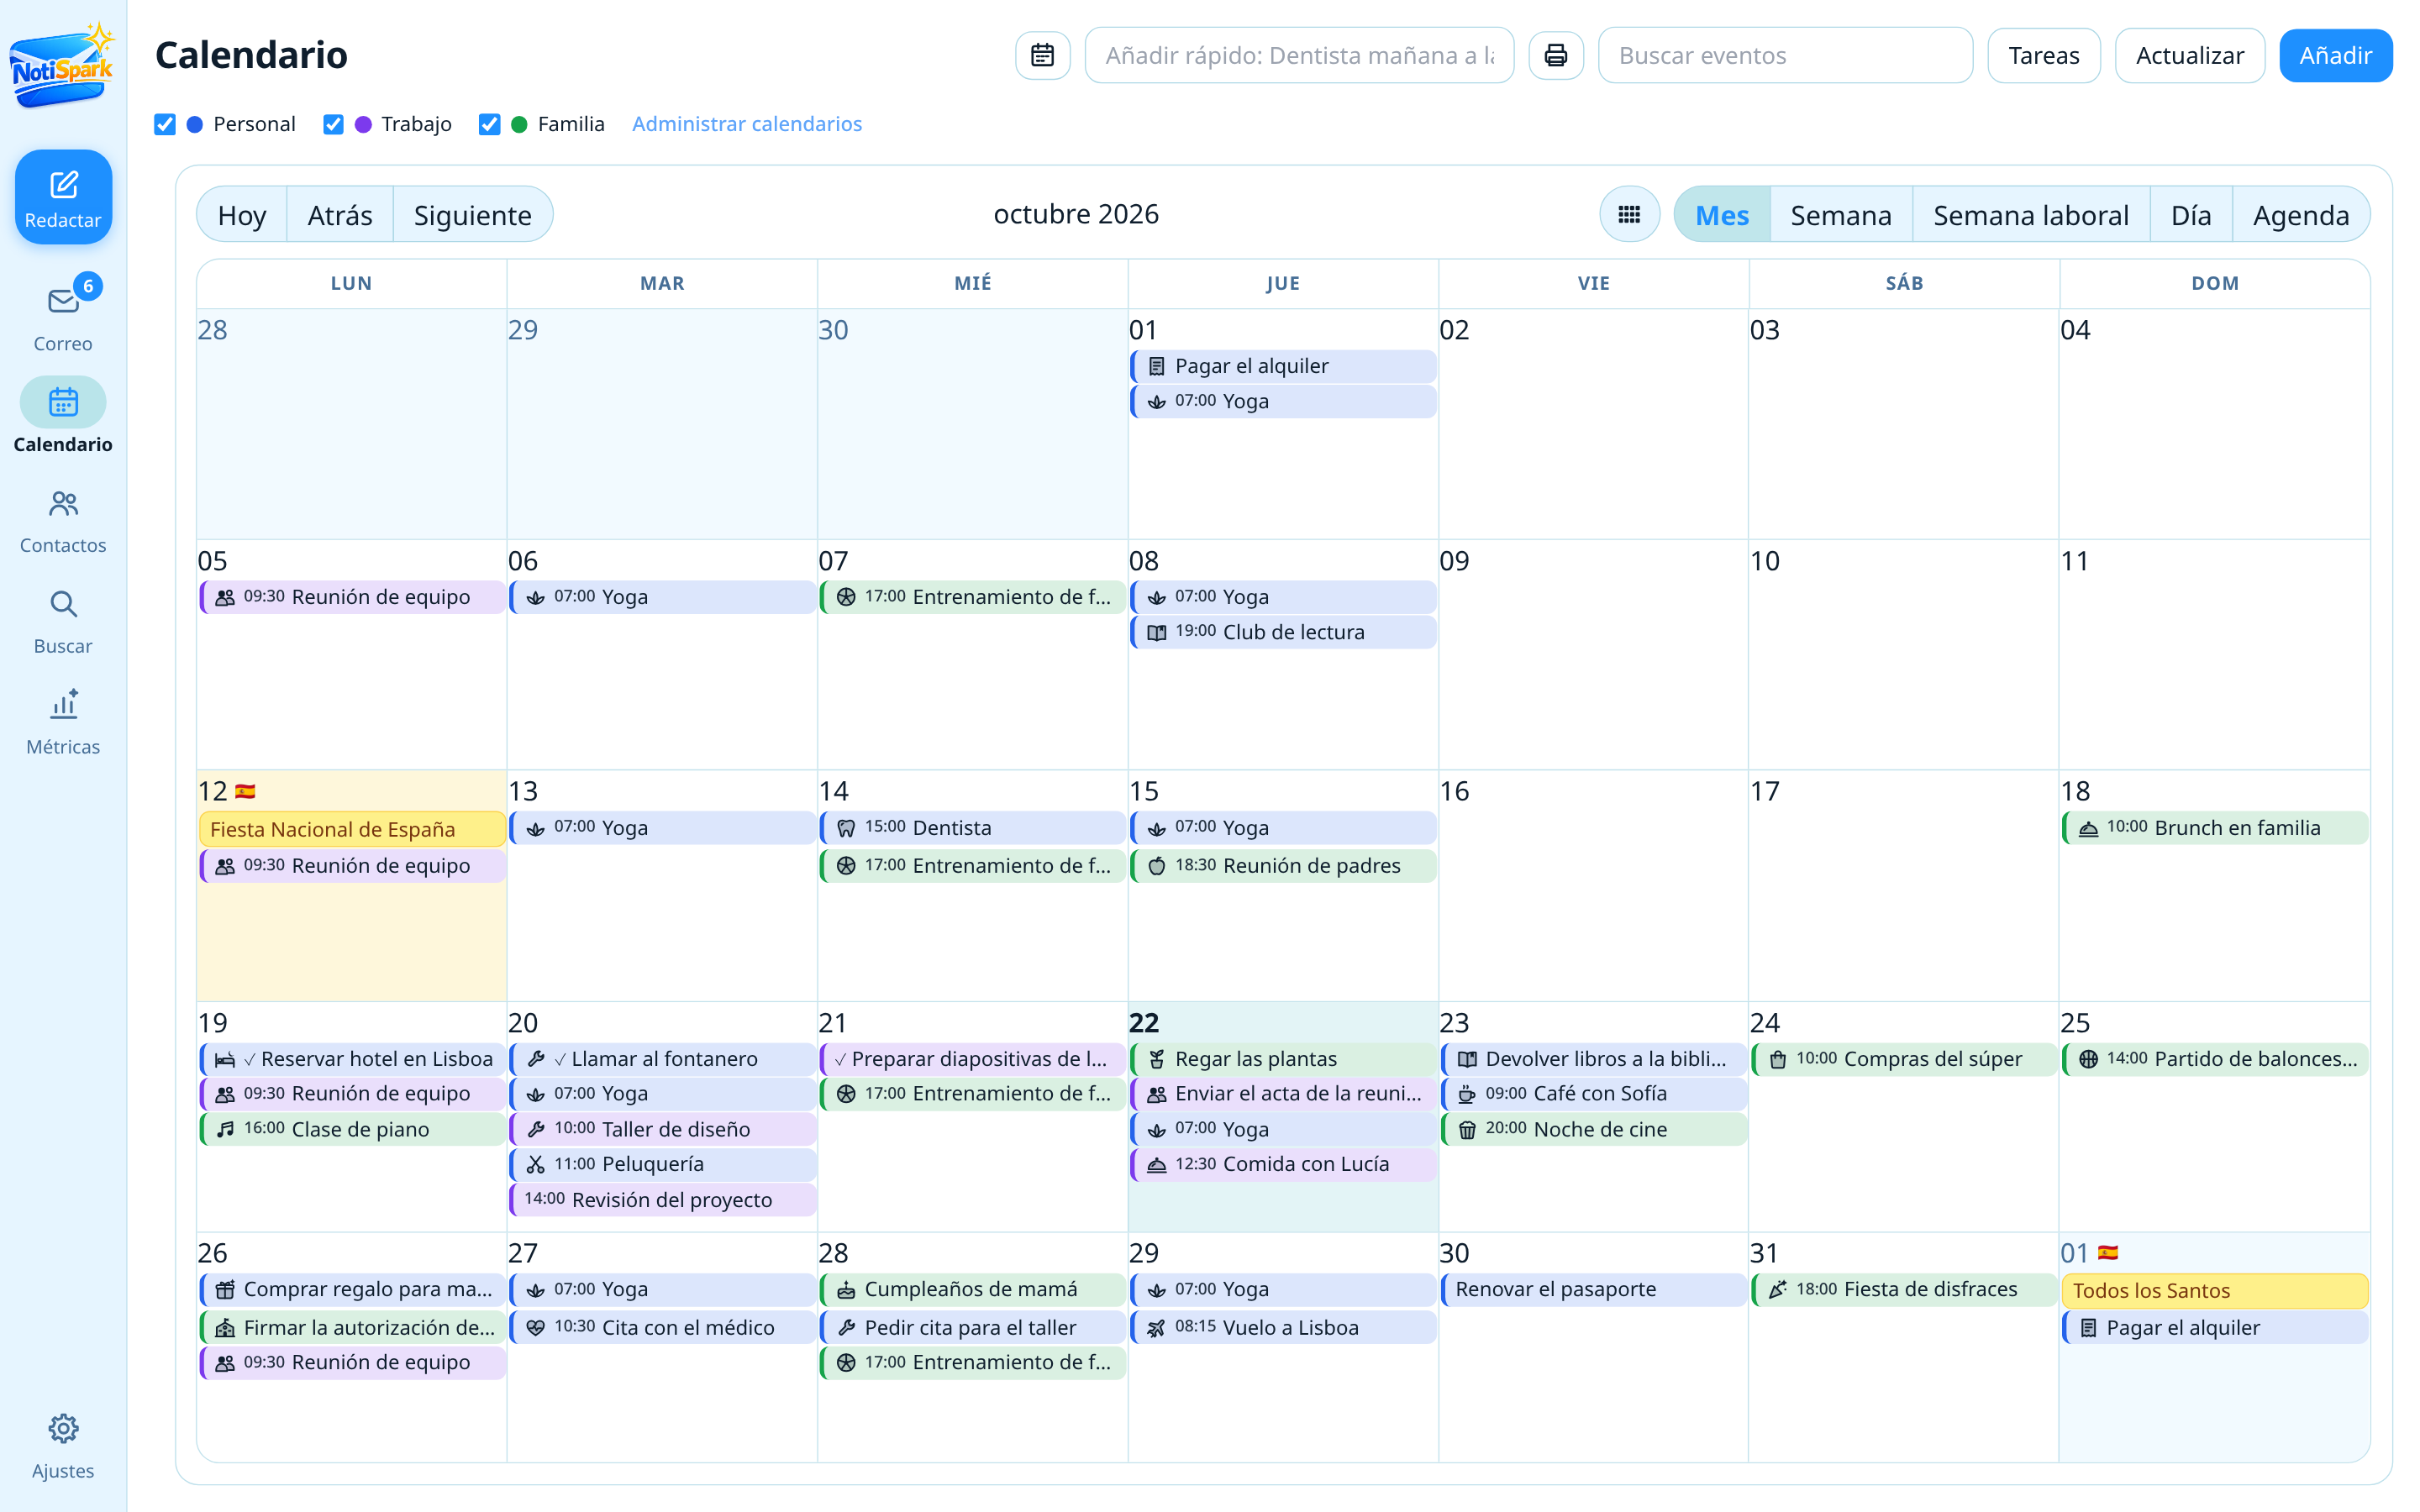This screenshot has width=2420, height=1512.
Task: Click the NotiSpark logo
Action: click(x=62, y=66)
